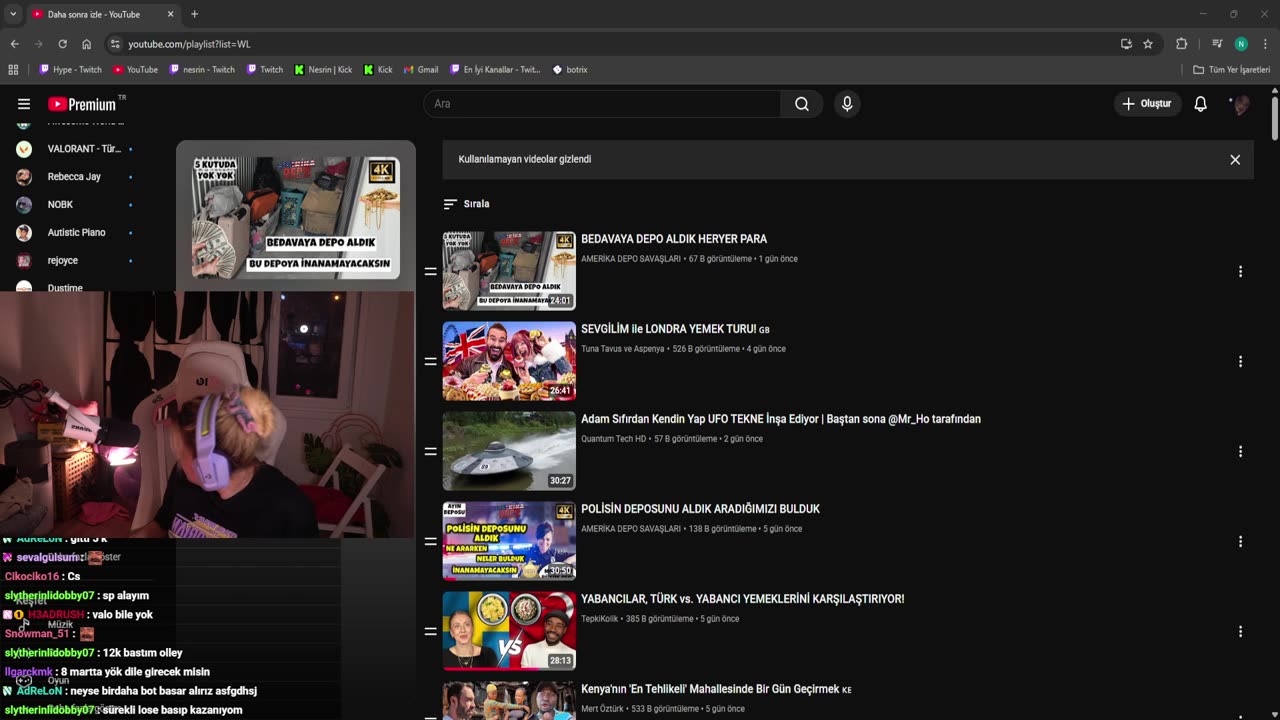Open the 'YouTube' bookmark
Screen dimensions: 1280x720
pyautogui.click(x=135, y=70)
